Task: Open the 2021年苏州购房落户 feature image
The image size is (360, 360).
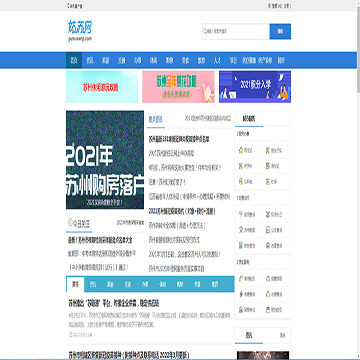Action: 105,160
